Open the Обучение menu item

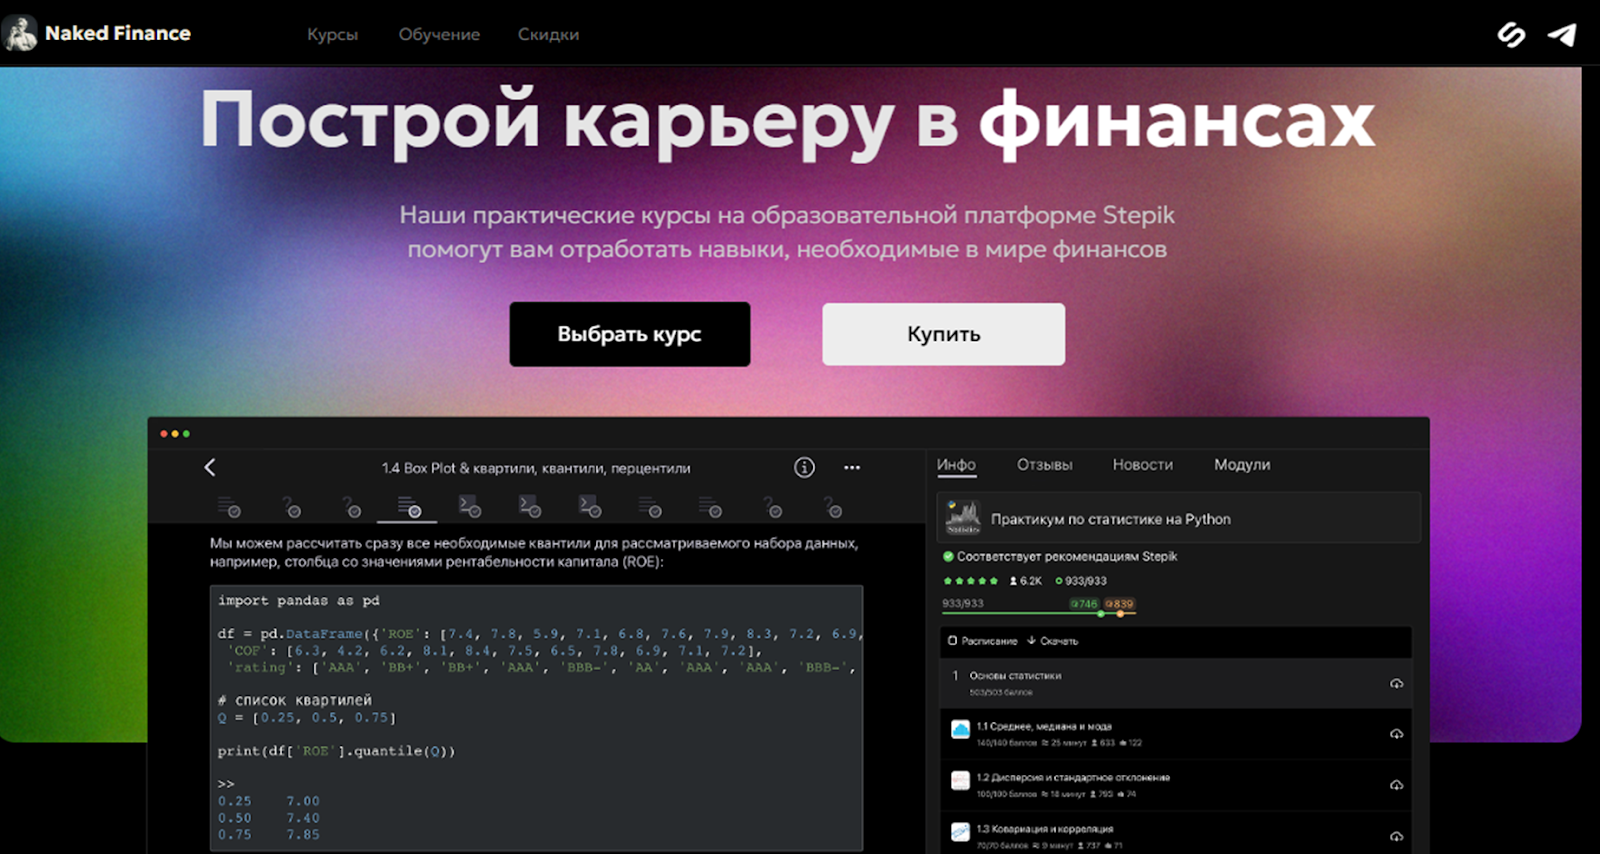(x=439, y=34)
